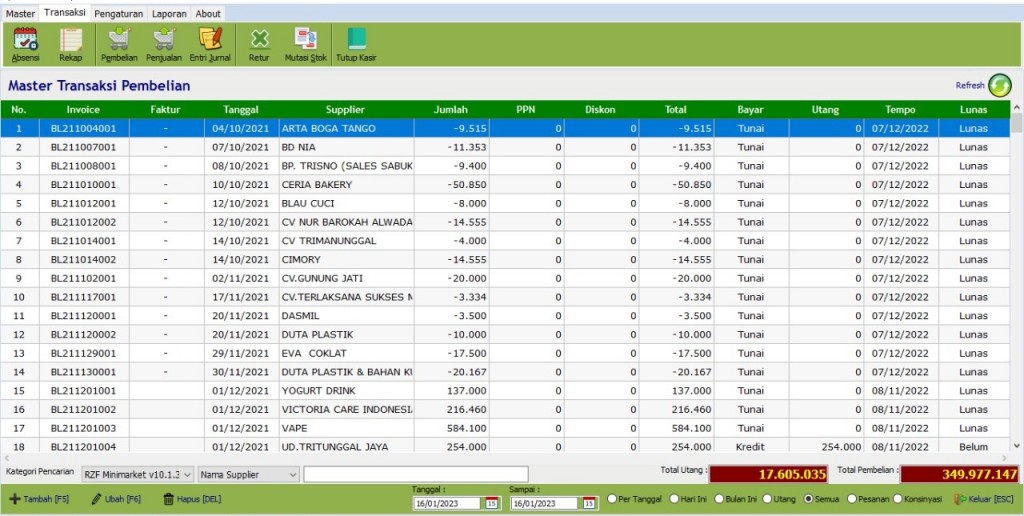Screen dimensions: 1024x516
Task: Switch to the Transaksi tab
Action: tap(65, 12)
